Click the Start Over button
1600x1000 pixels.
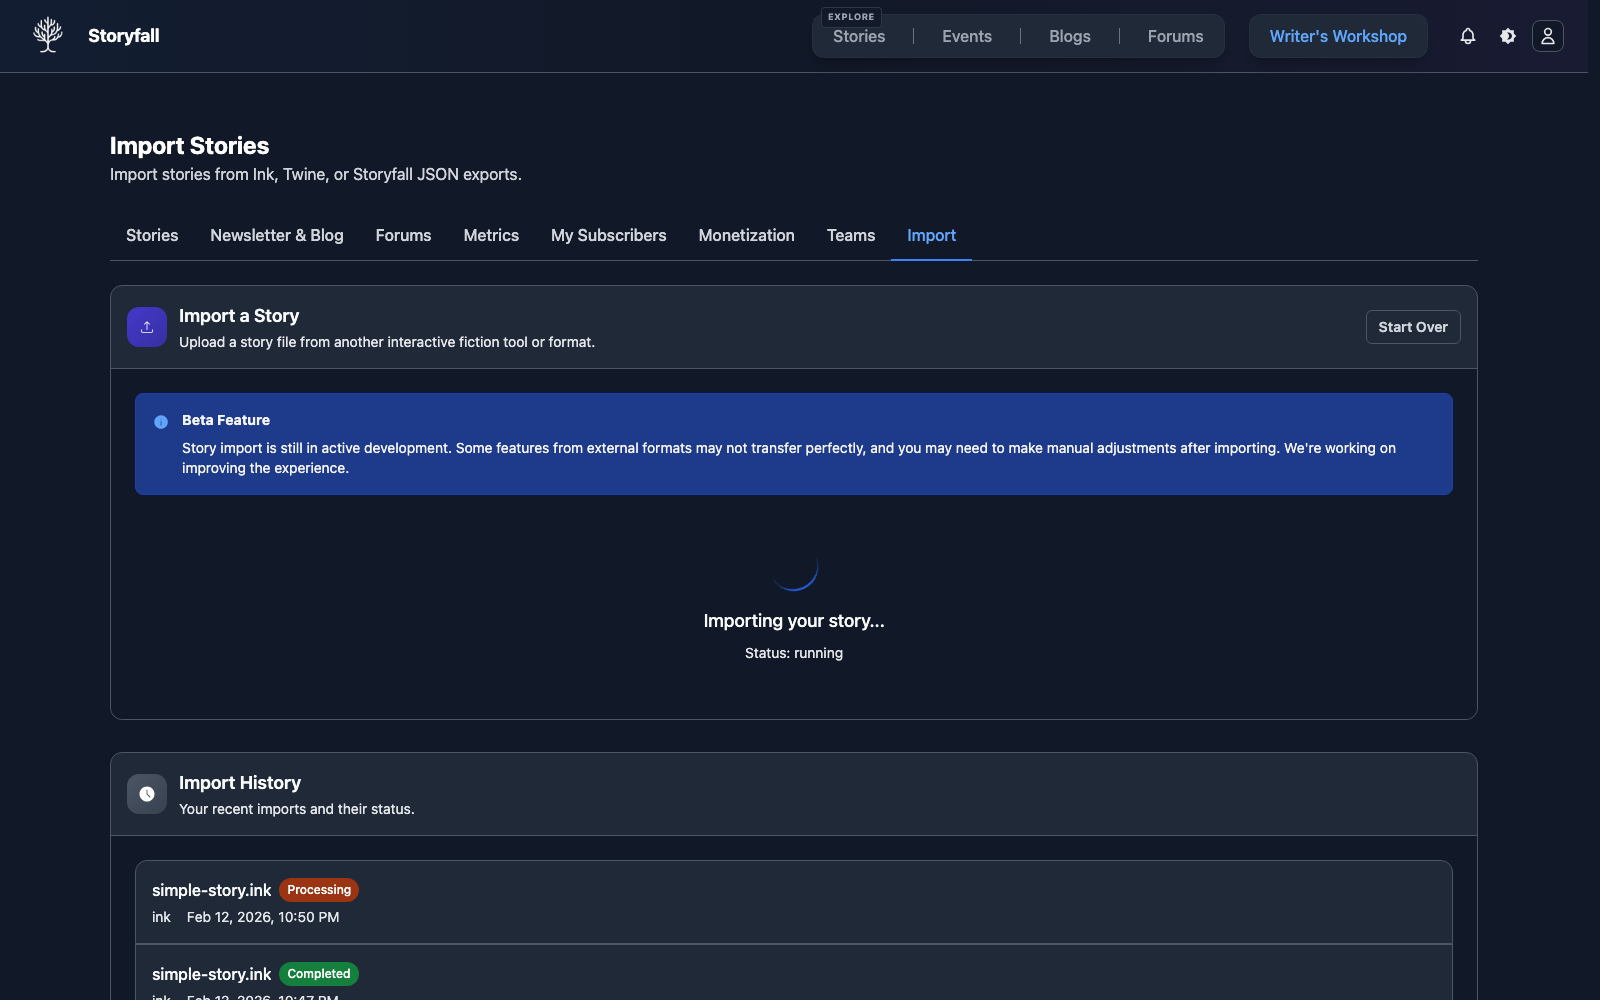pos(1412,327)
